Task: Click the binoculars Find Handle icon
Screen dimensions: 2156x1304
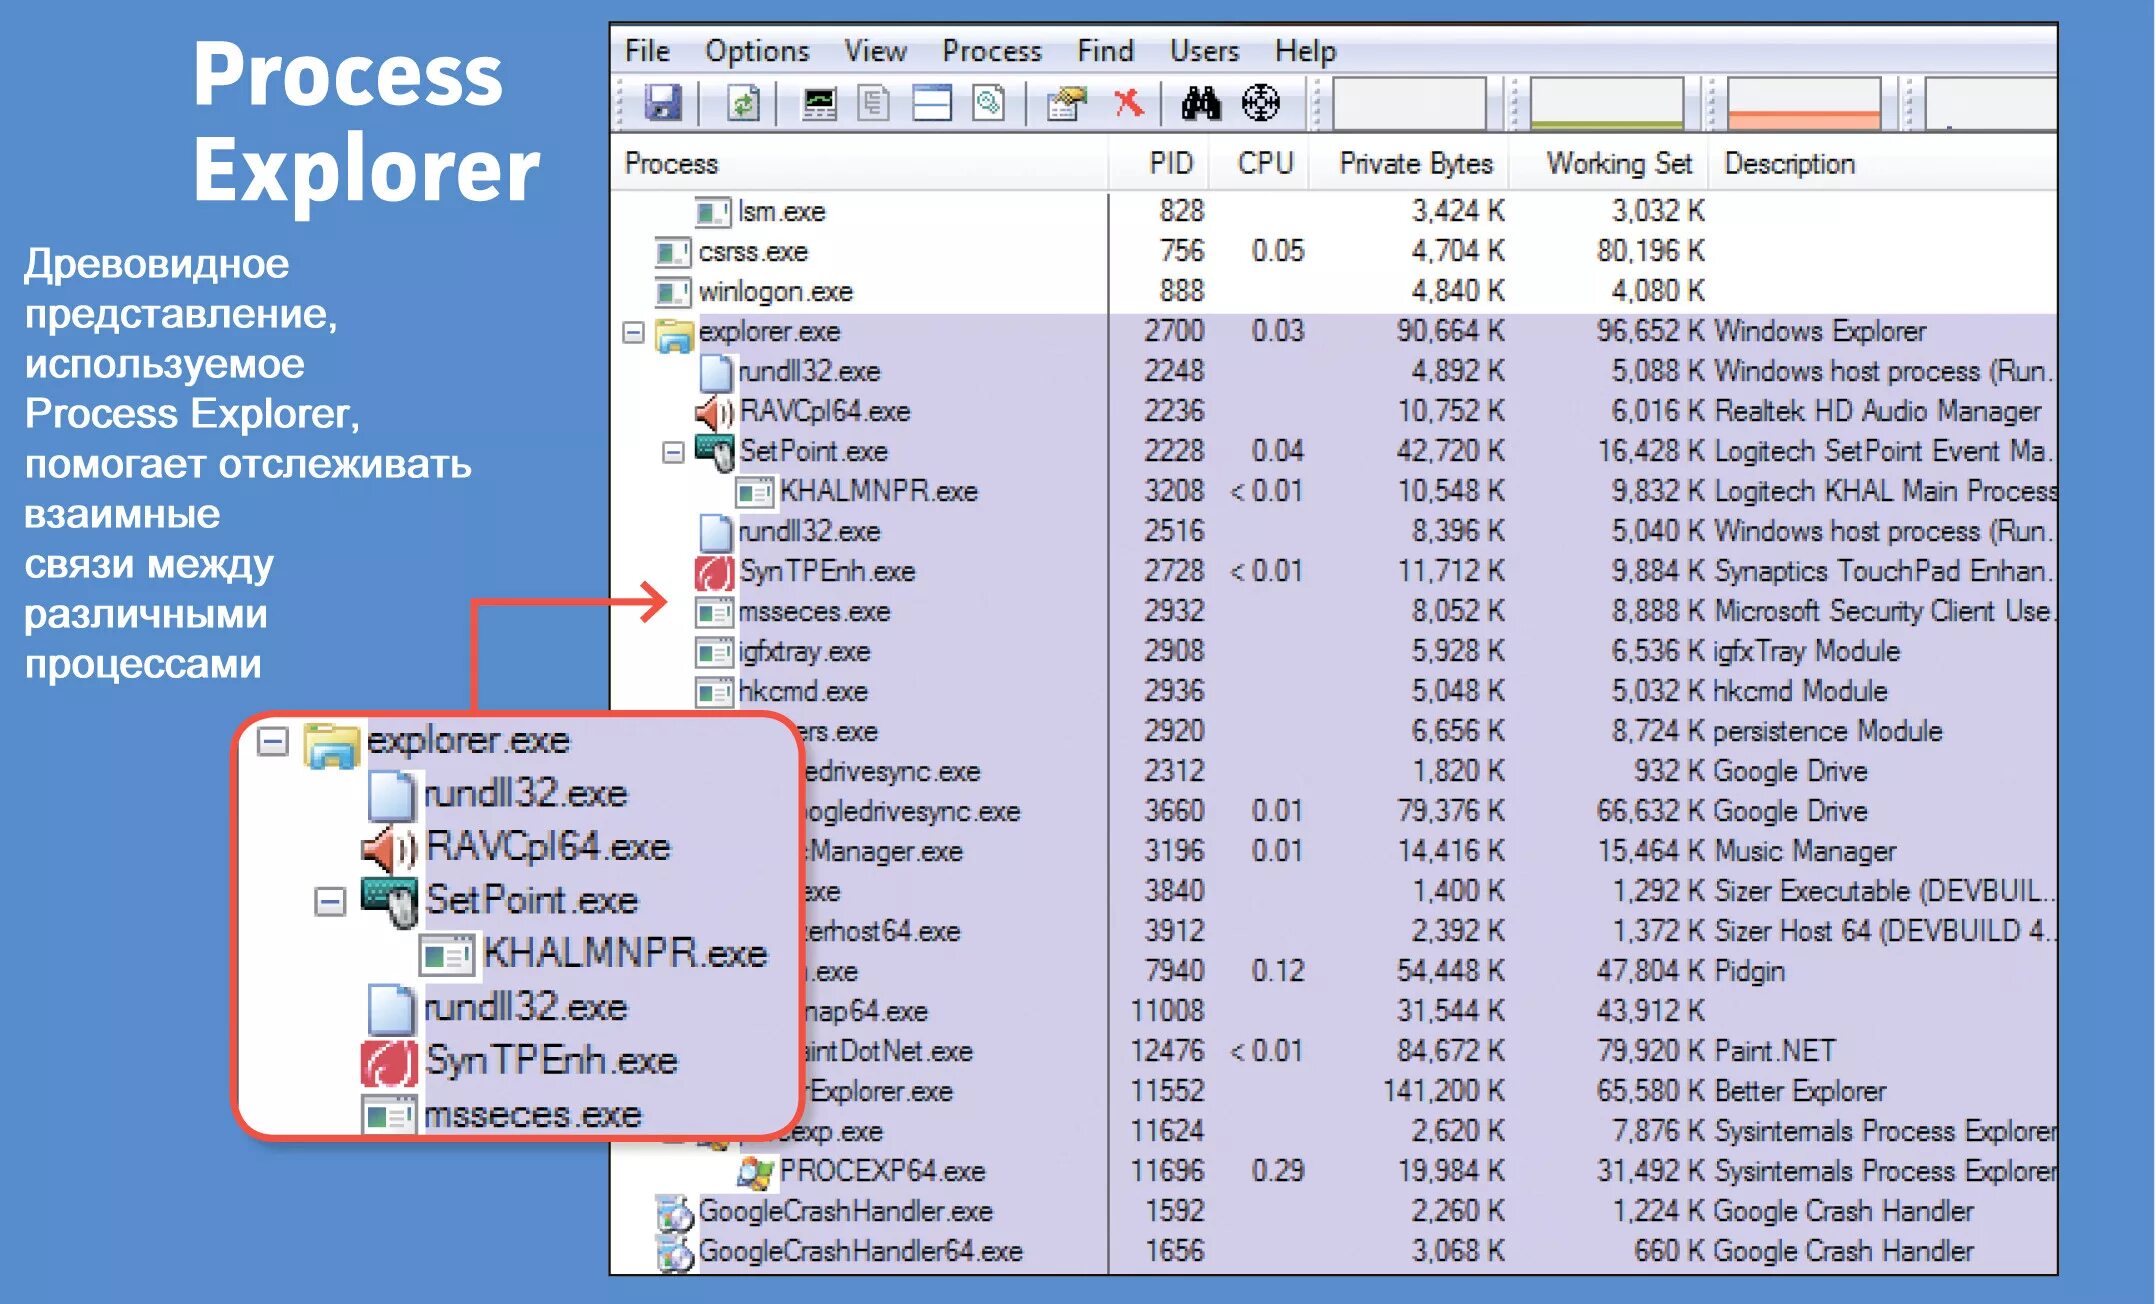Action: [1201, 102]
